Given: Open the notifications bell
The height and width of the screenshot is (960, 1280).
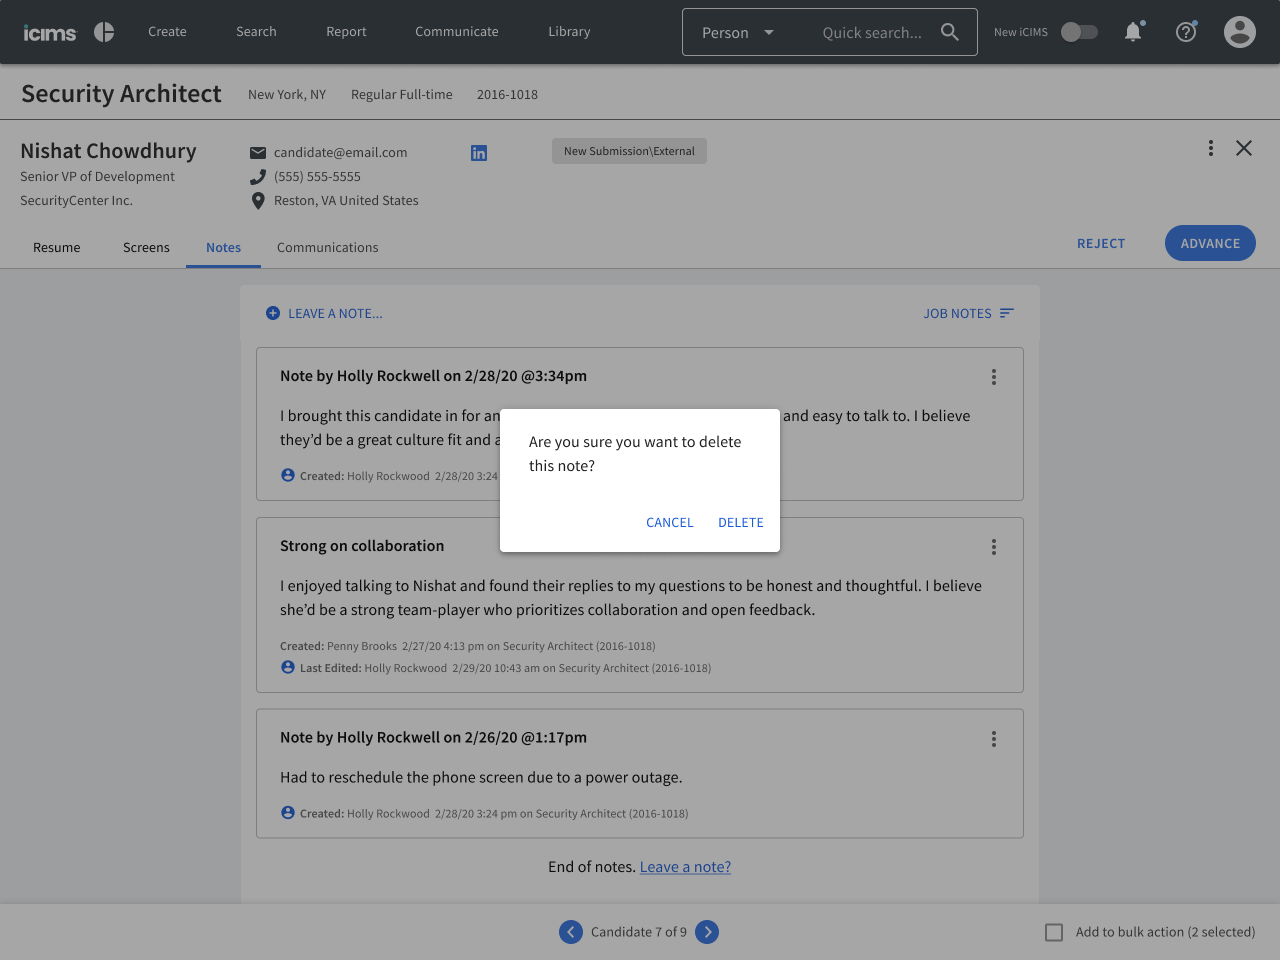Looking at the screenshot, I should (x=1133, y=32).
